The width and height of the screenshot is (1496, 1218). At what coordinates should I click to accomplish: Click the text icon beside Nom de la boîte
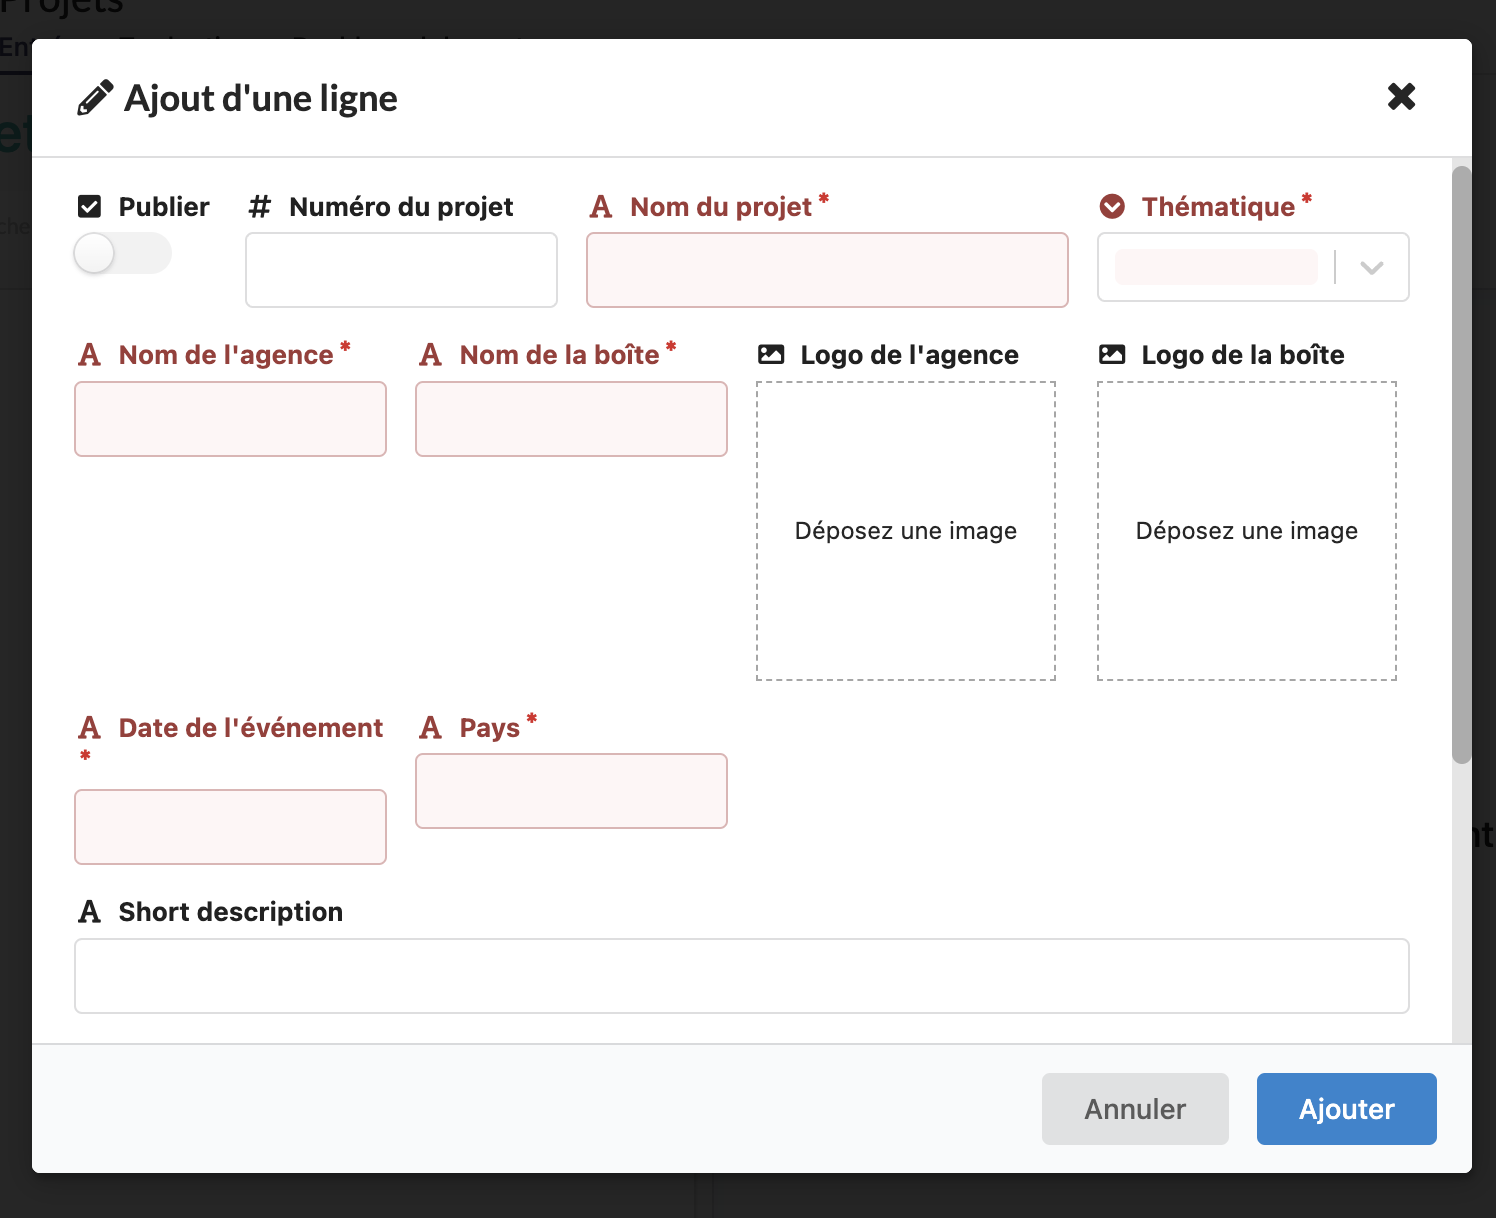click(x=431, y=355)
